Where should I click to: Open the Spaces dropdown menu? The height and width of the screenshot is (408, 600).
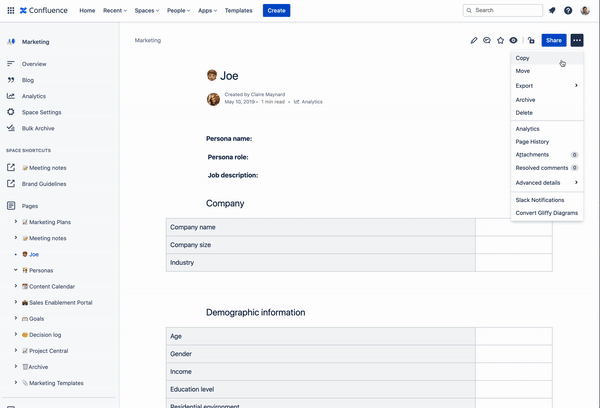[147, 10]
